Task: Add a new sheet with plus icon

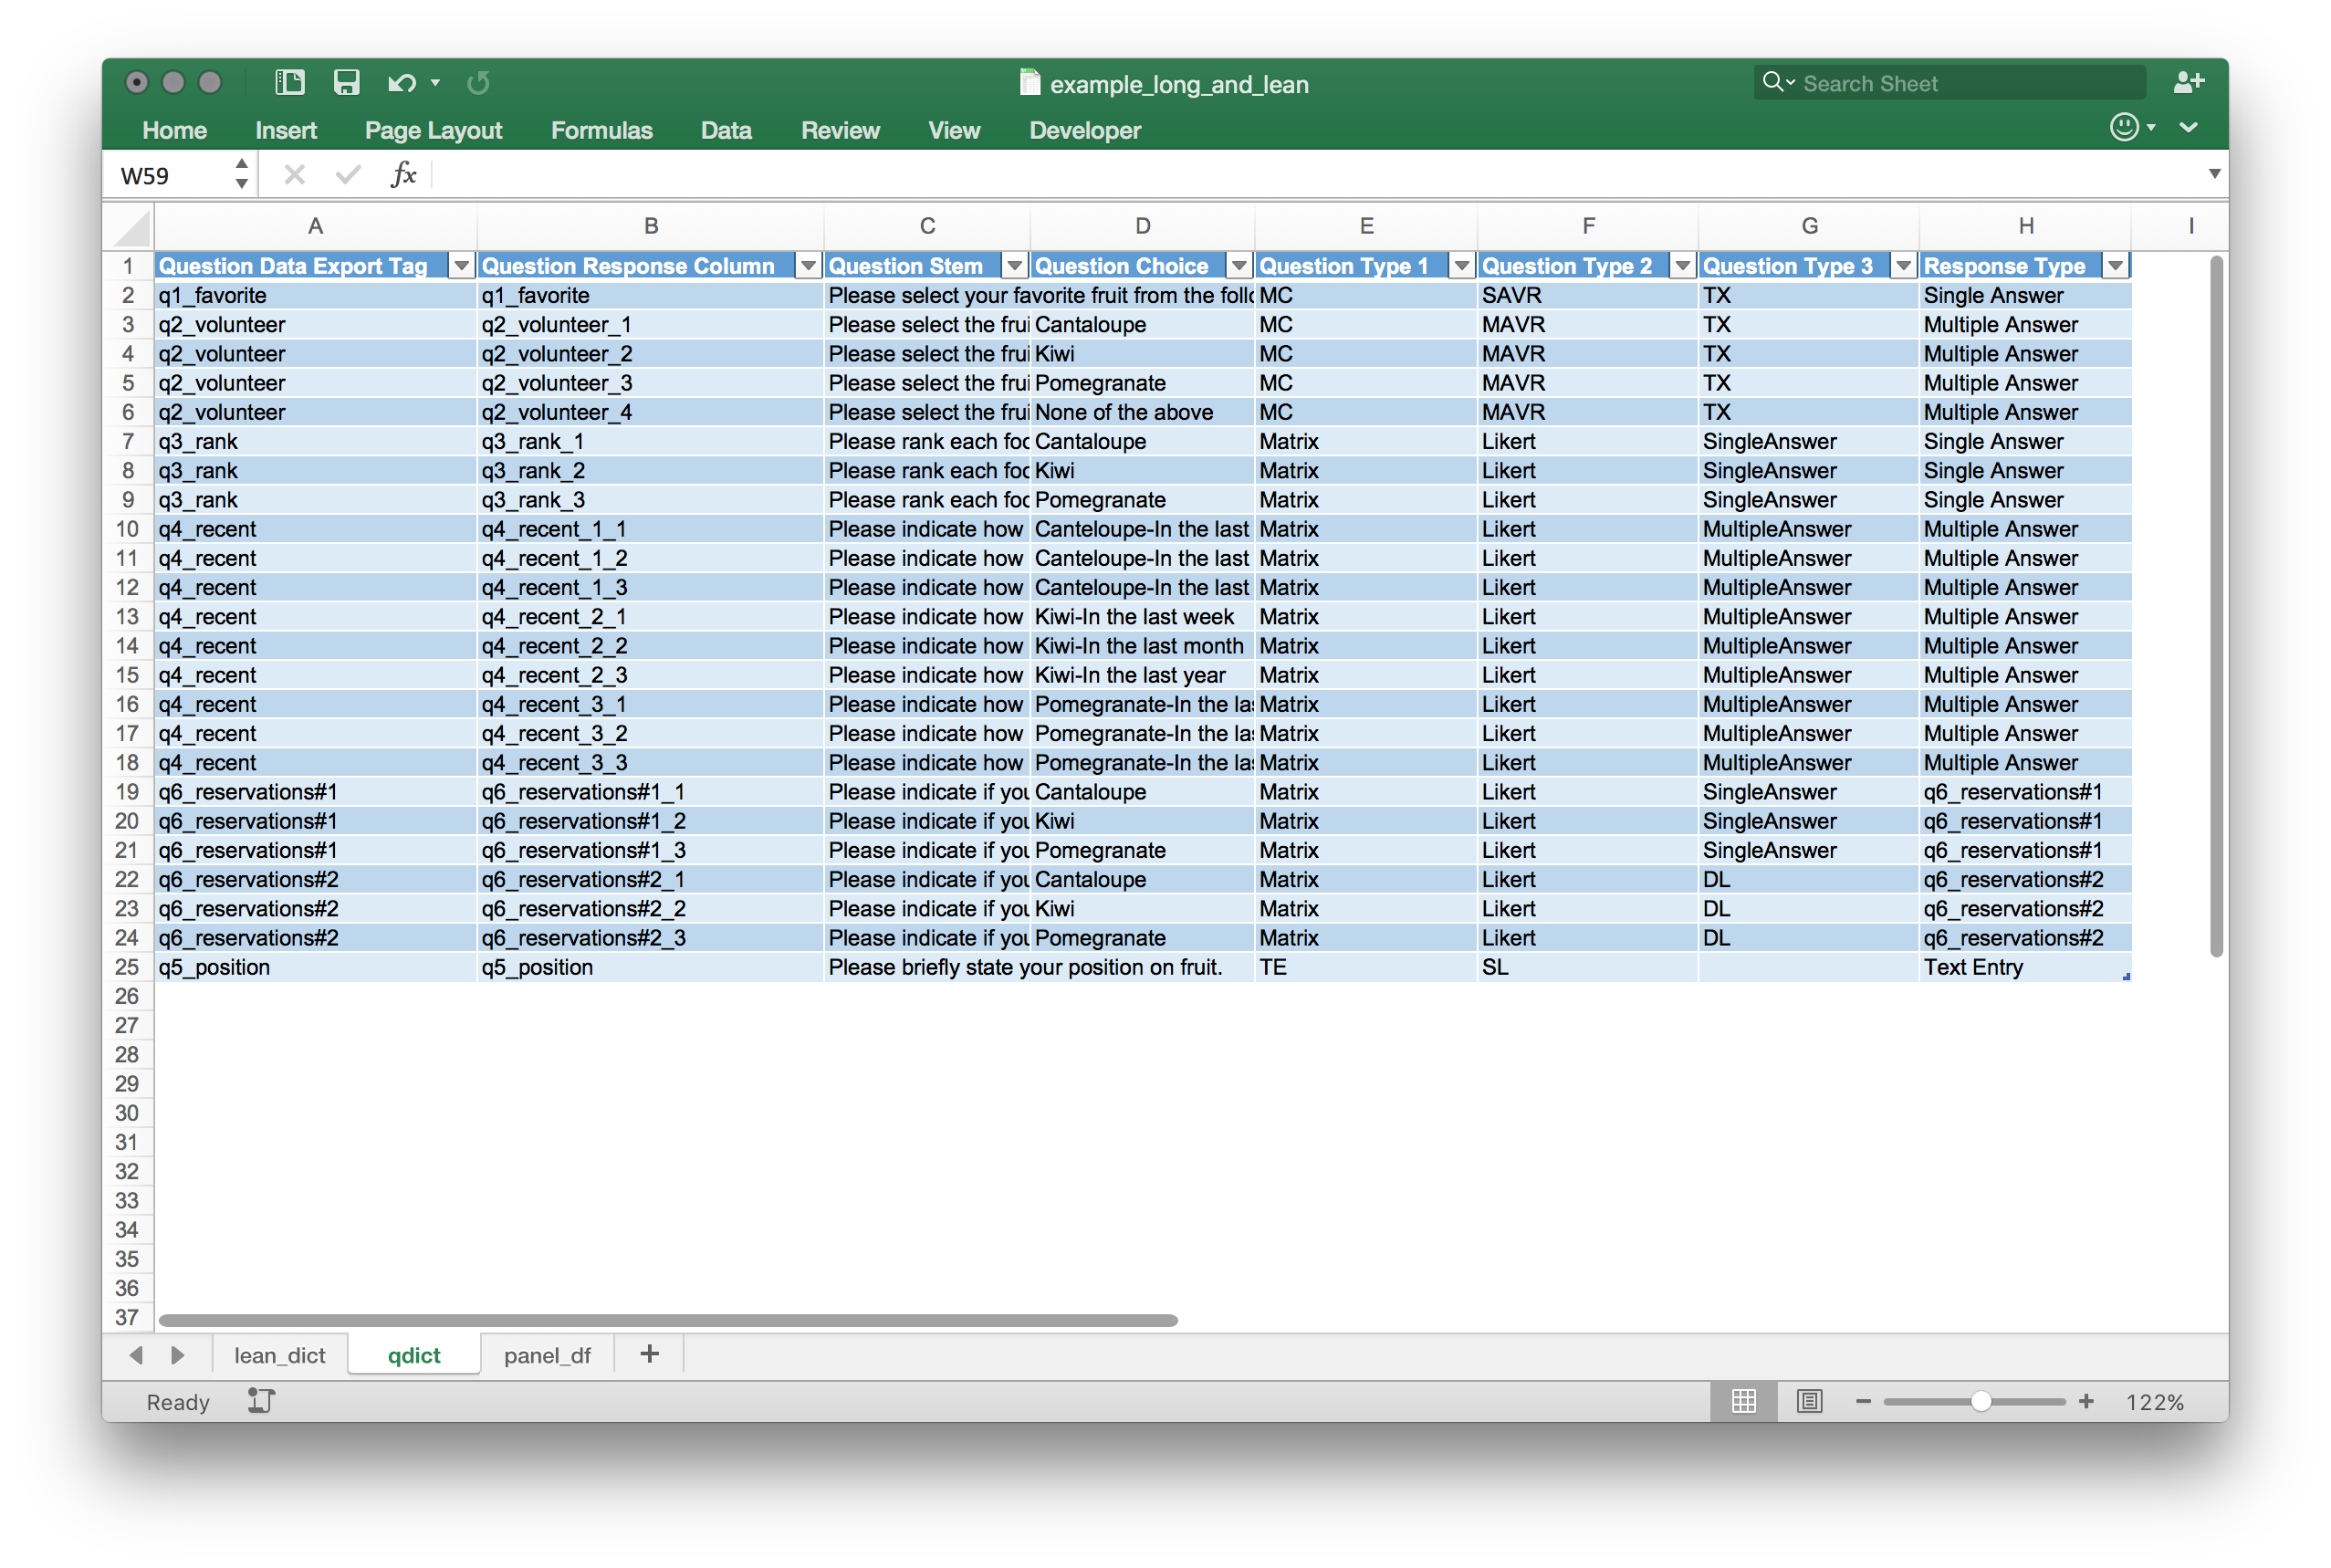Action: click(x=650, y=1354)
